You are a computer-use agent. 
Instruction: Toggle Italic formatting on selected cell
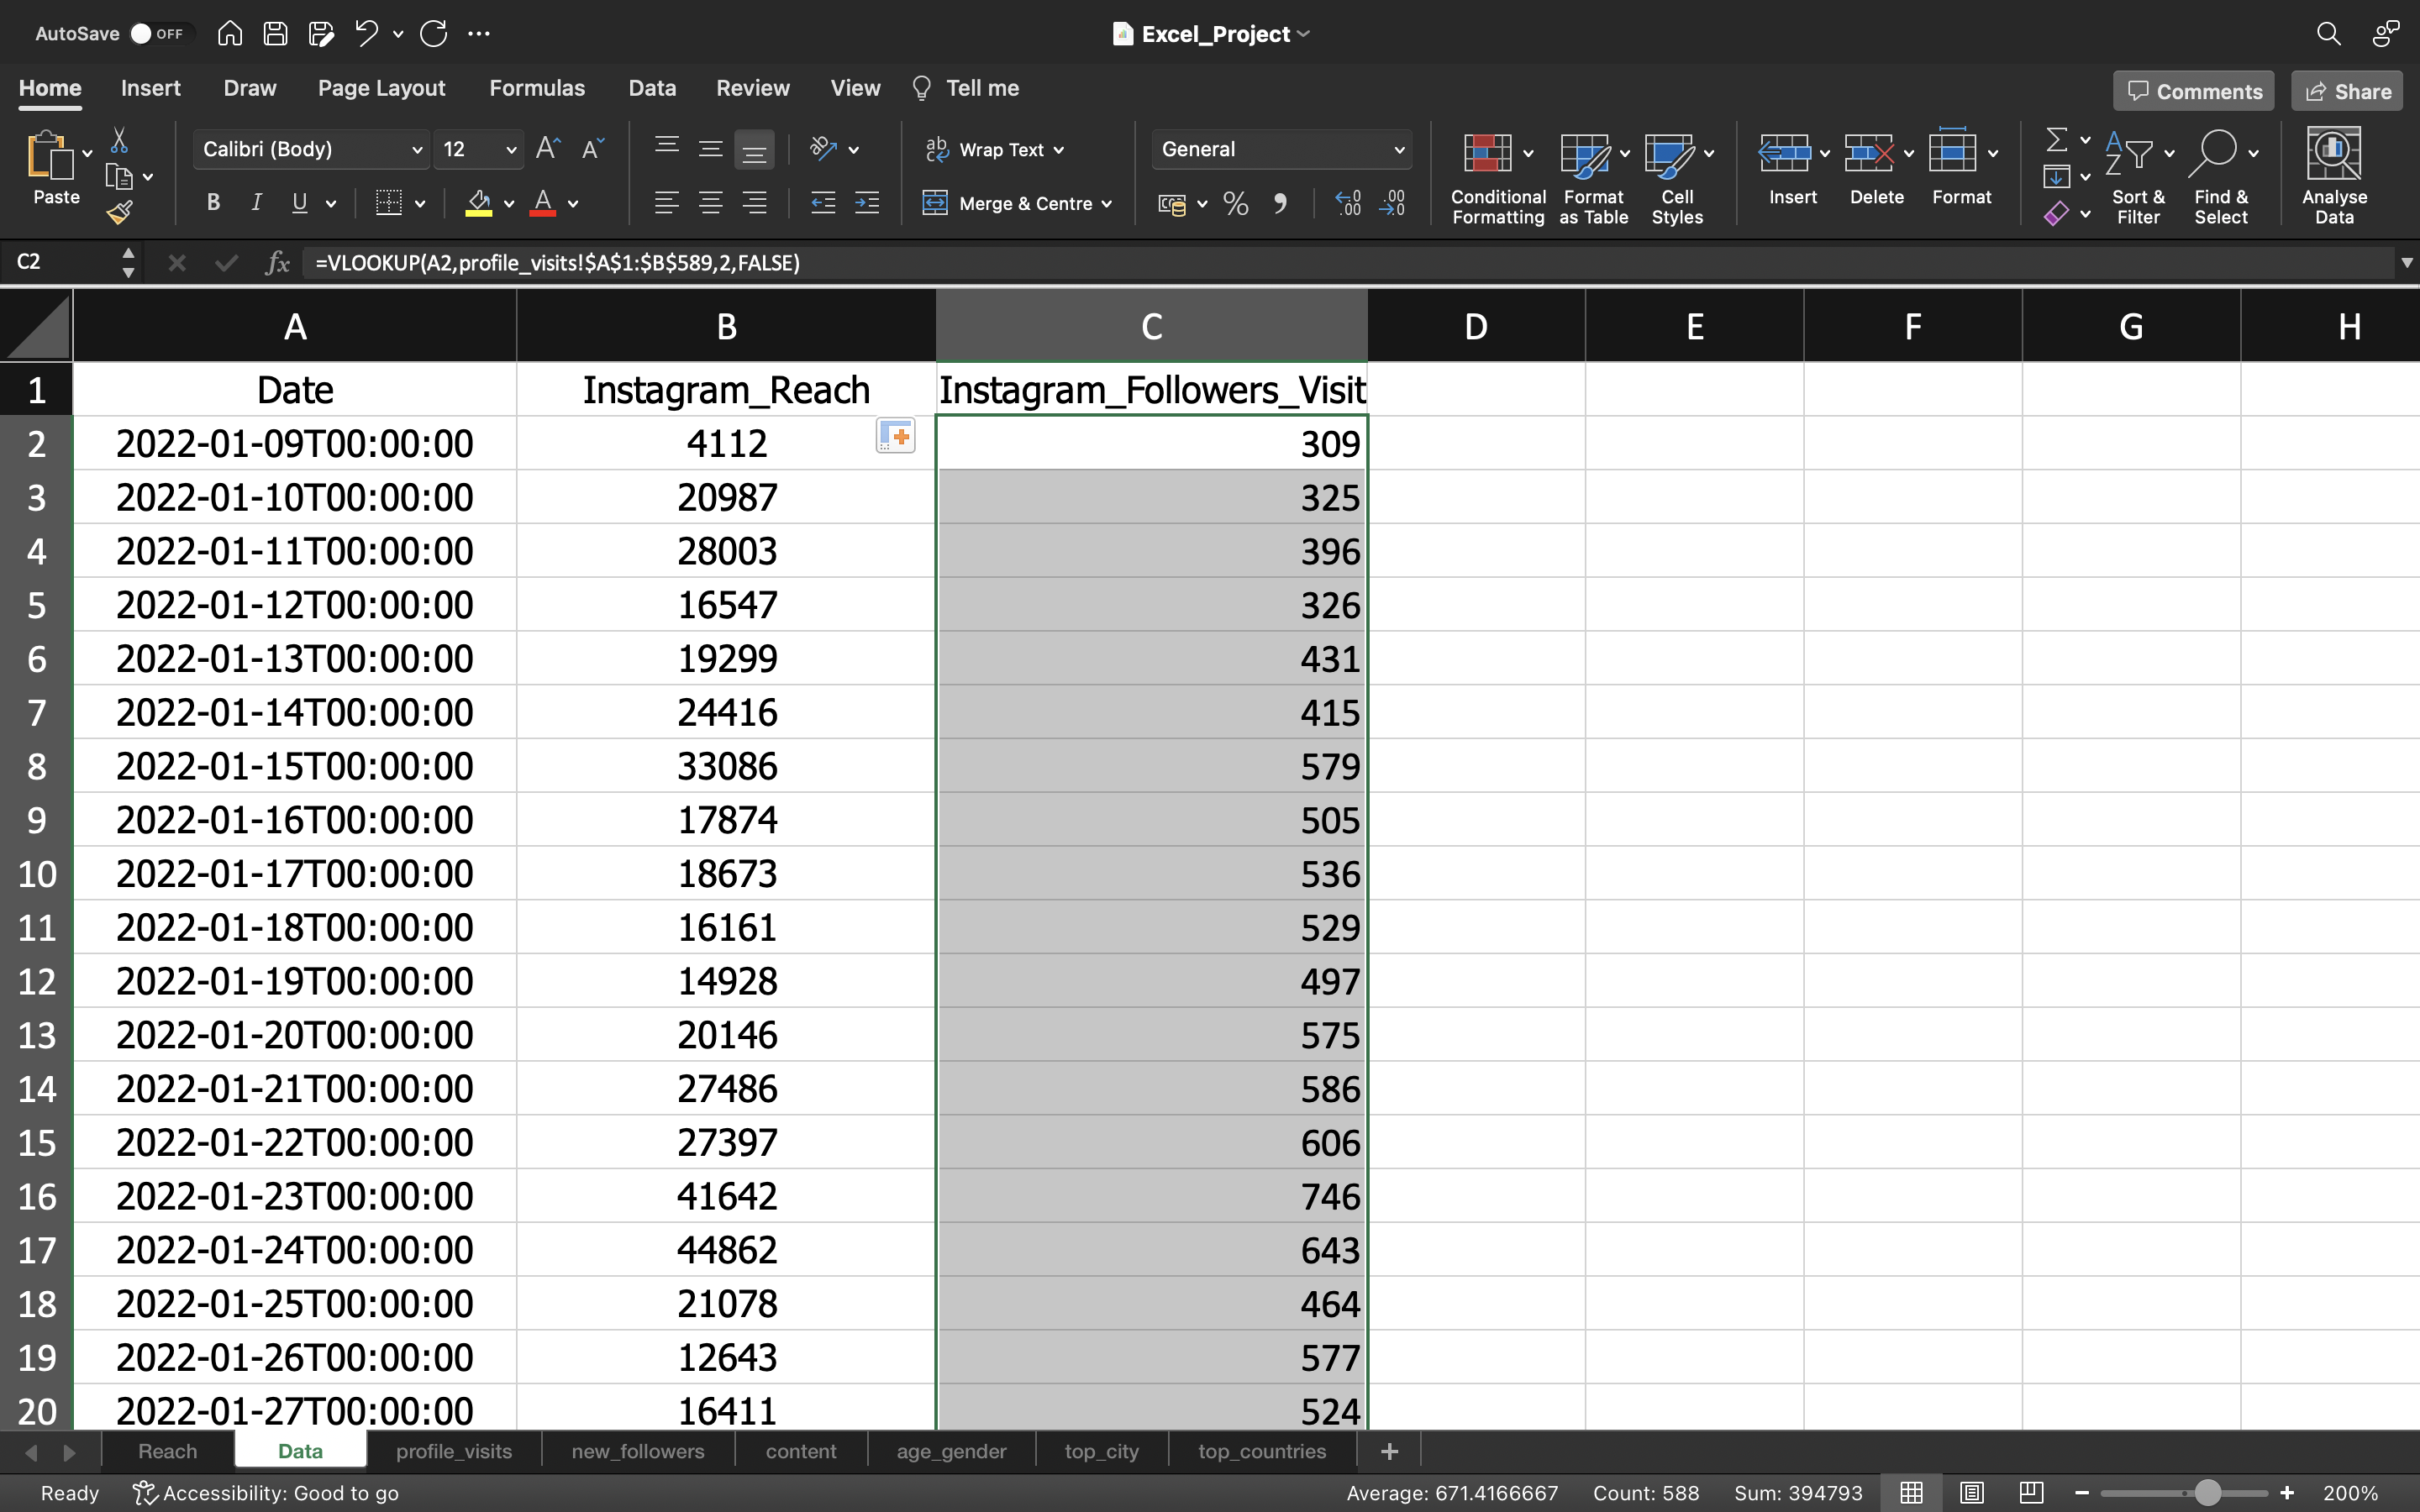[256, 204]
